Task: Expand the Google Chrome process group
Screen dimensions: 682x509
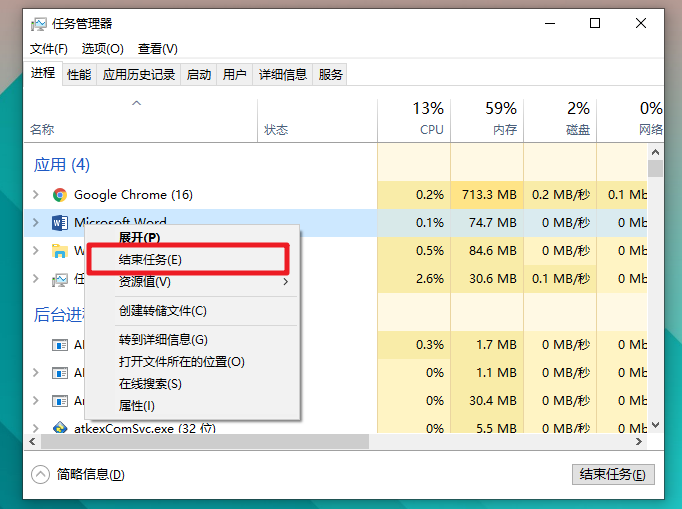Action: coord(36,195)
